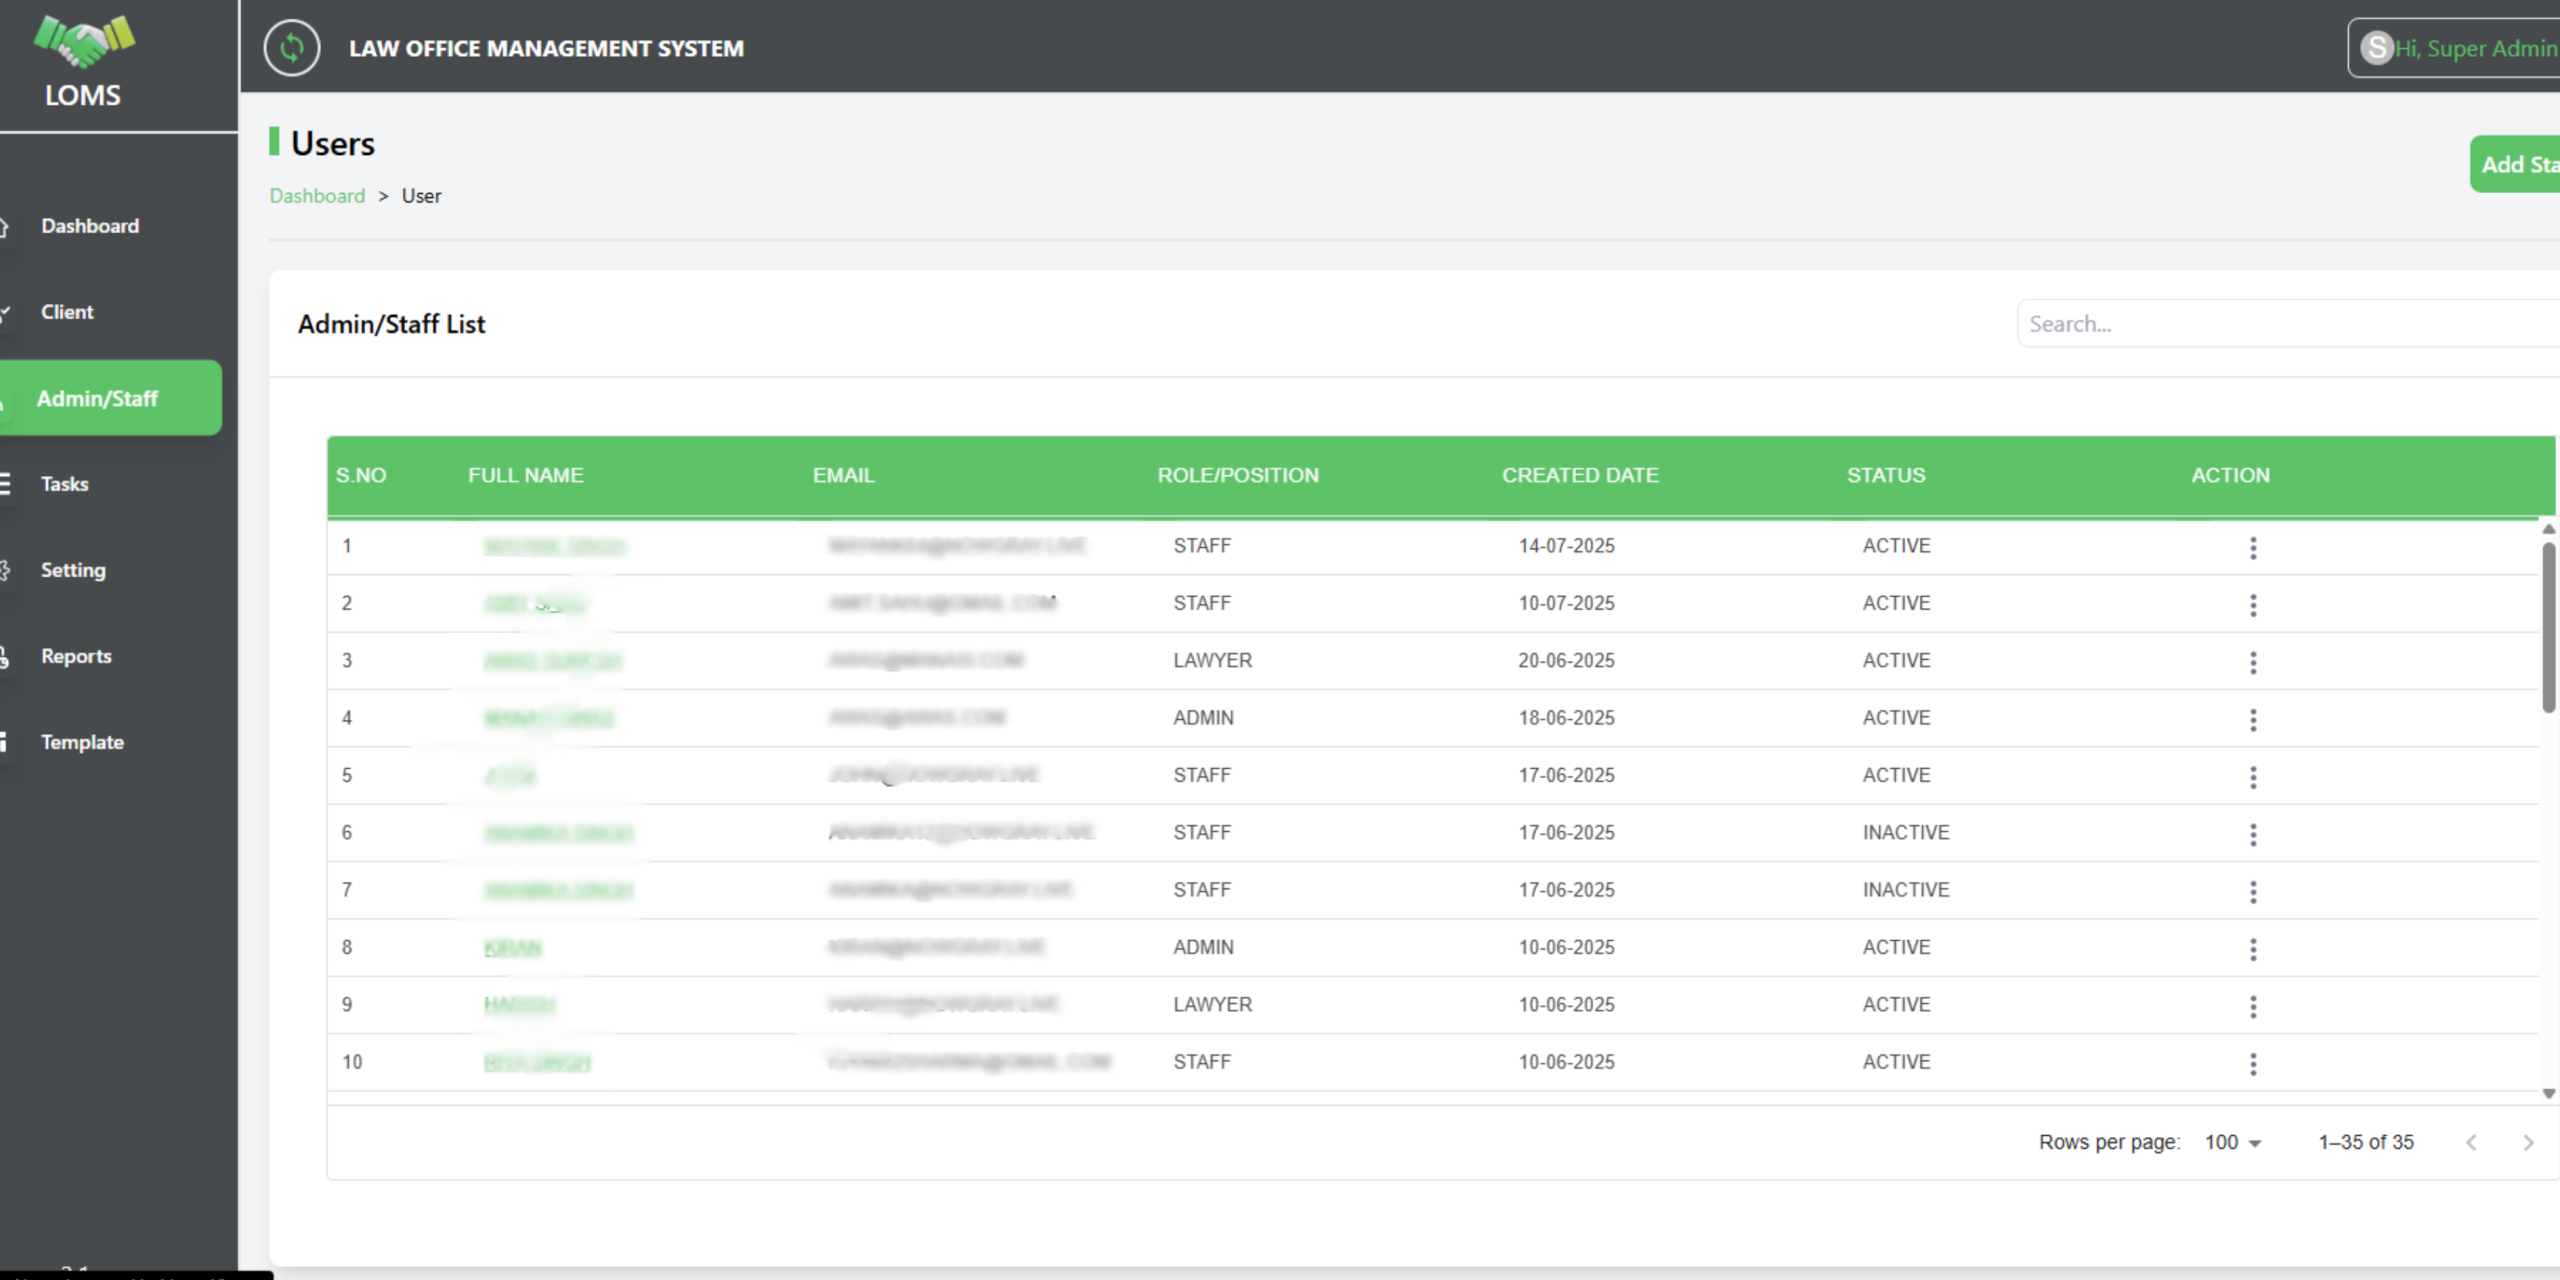Open three-dot menu for row 4
The width and height of the screenshot is (2560, 1280).
coord(2253,719)
